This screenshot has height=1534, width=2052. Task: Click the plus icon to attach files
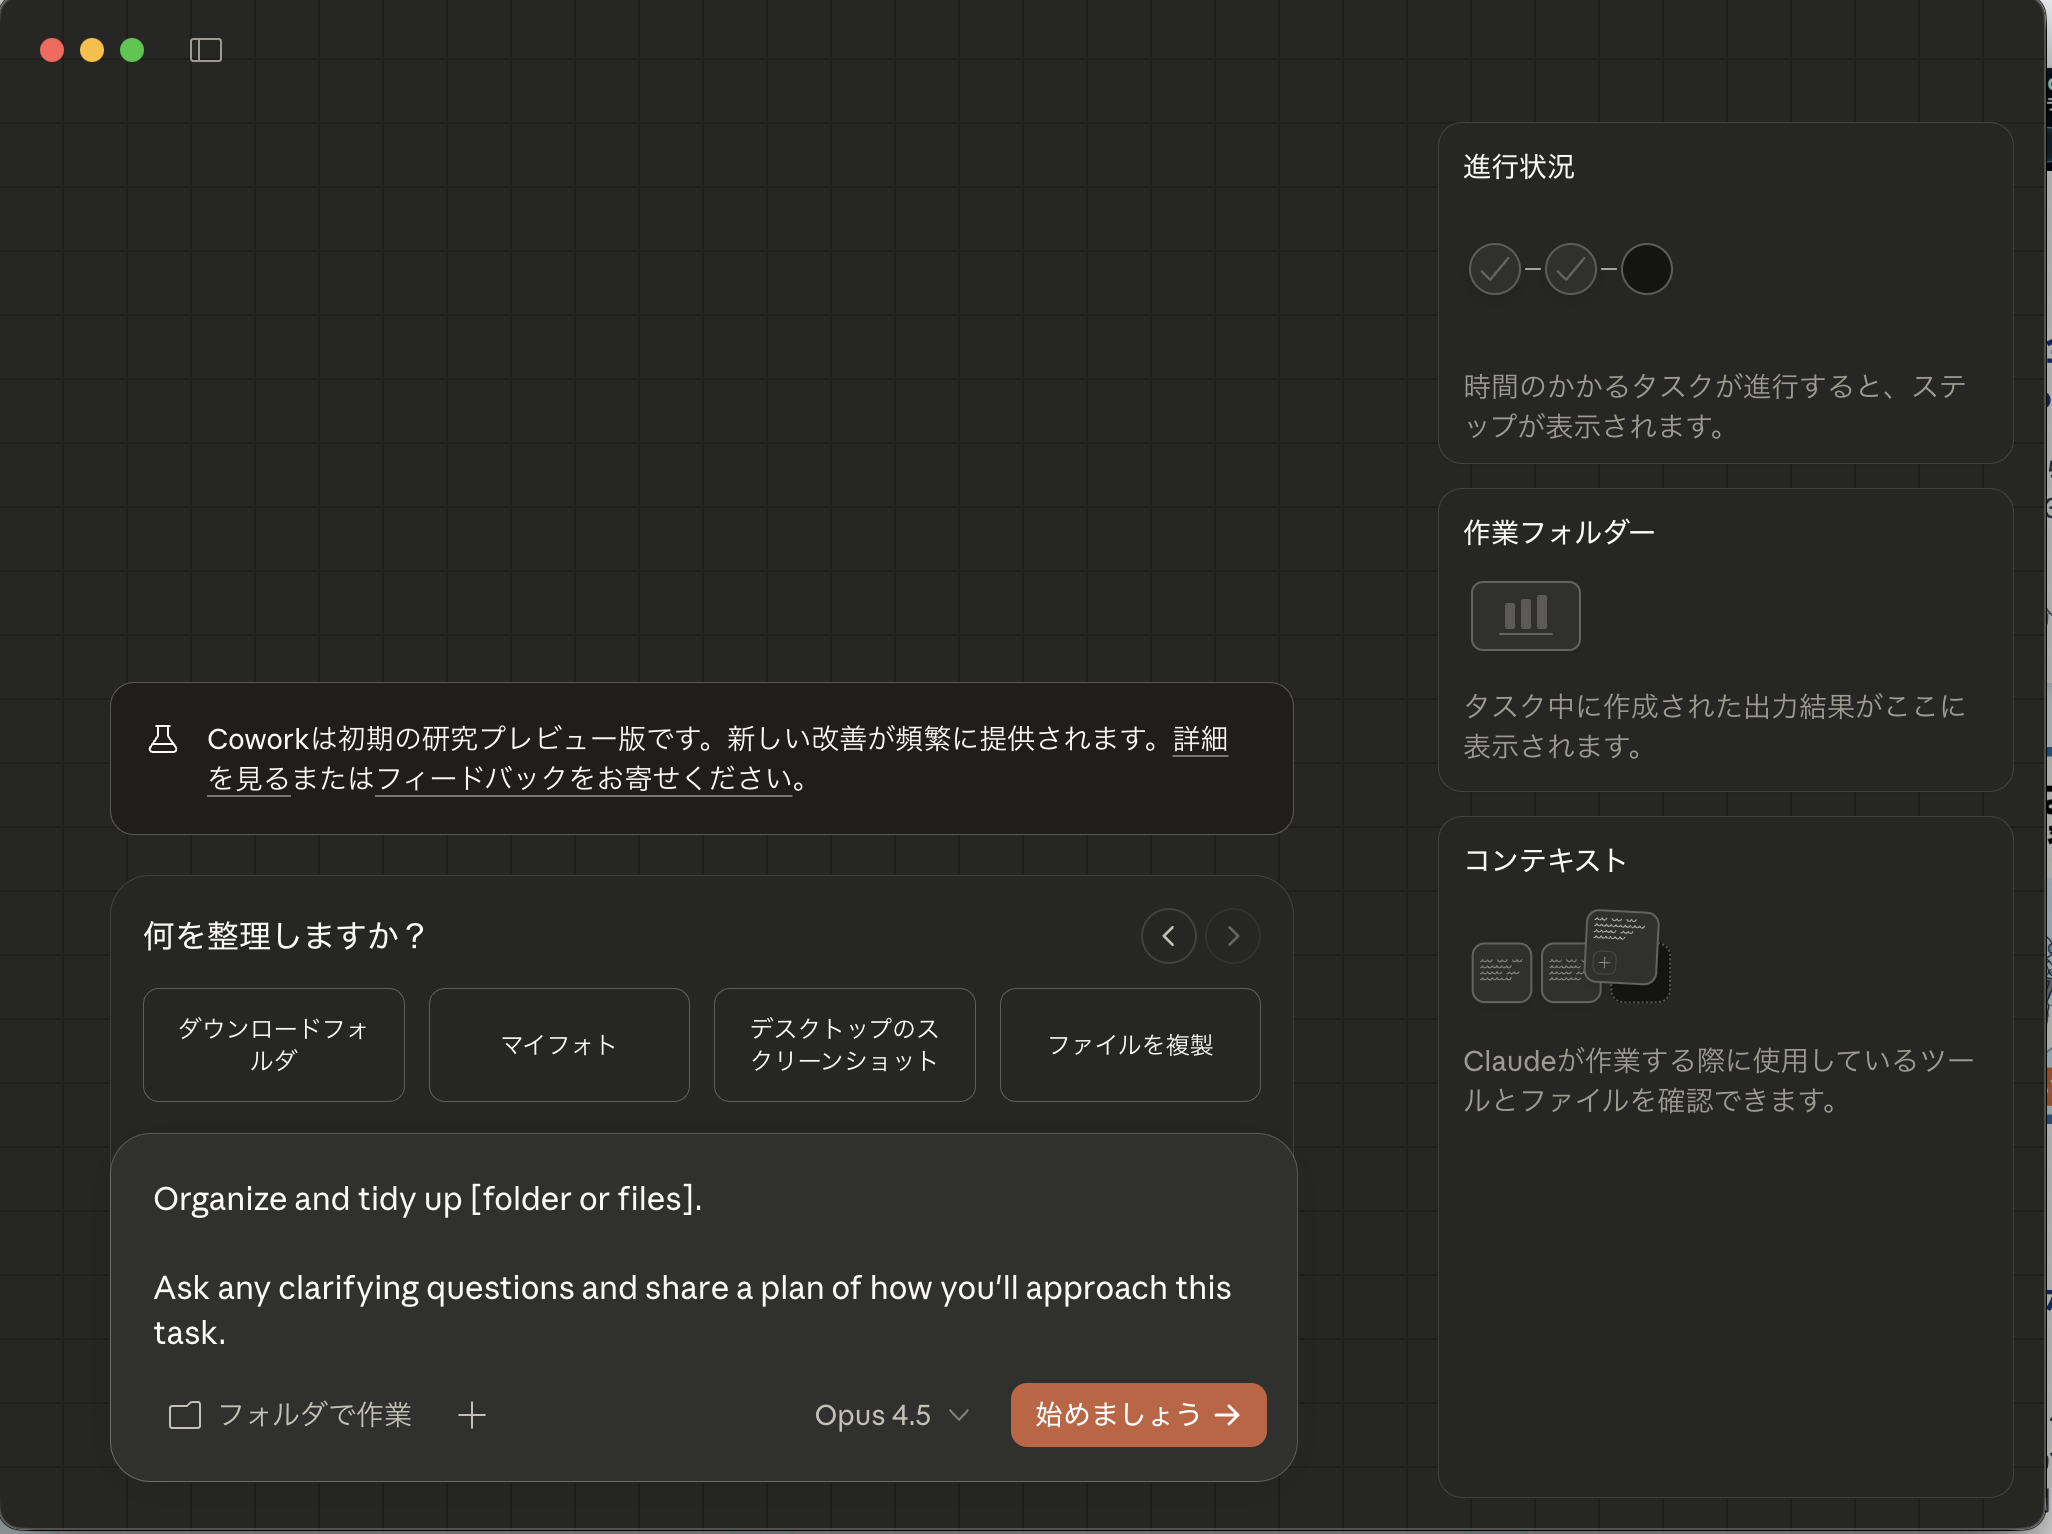click(x=472, y=1414)
